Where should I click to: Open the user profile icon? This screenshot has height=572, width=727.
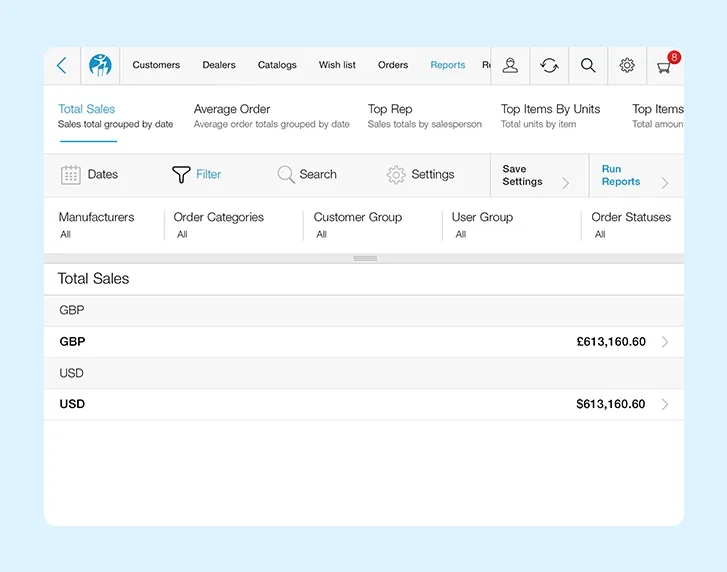(510, 65)
